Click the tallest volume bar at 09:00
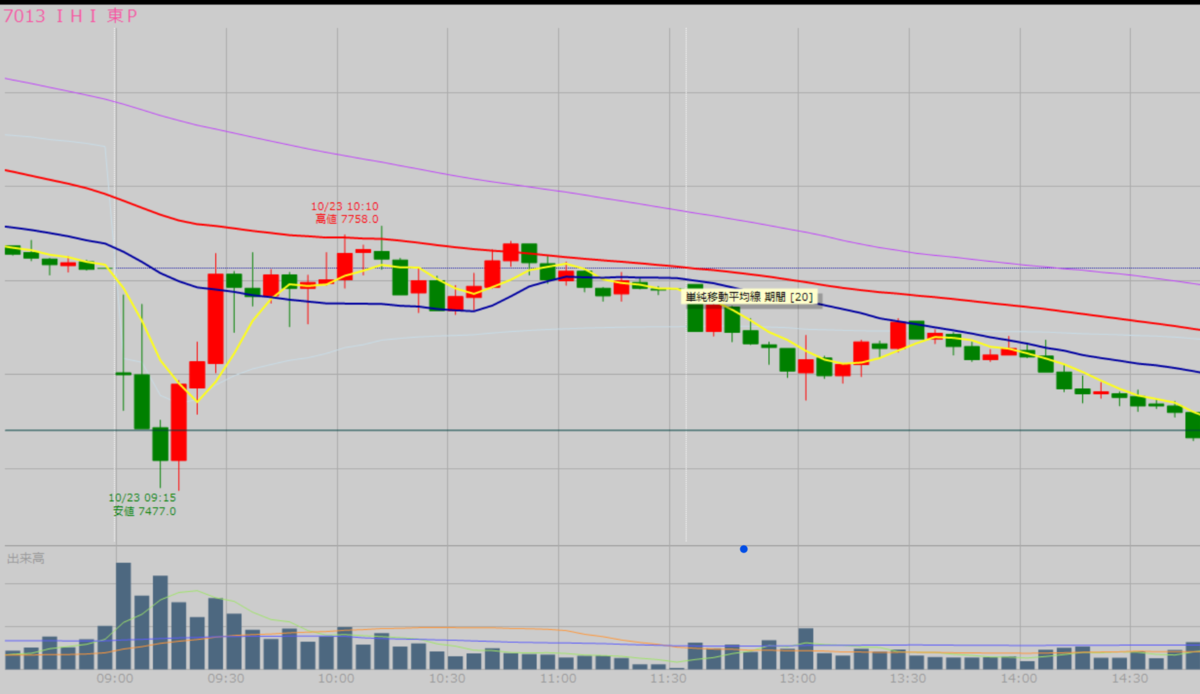 pyautogui.click(x=124, y=616)
